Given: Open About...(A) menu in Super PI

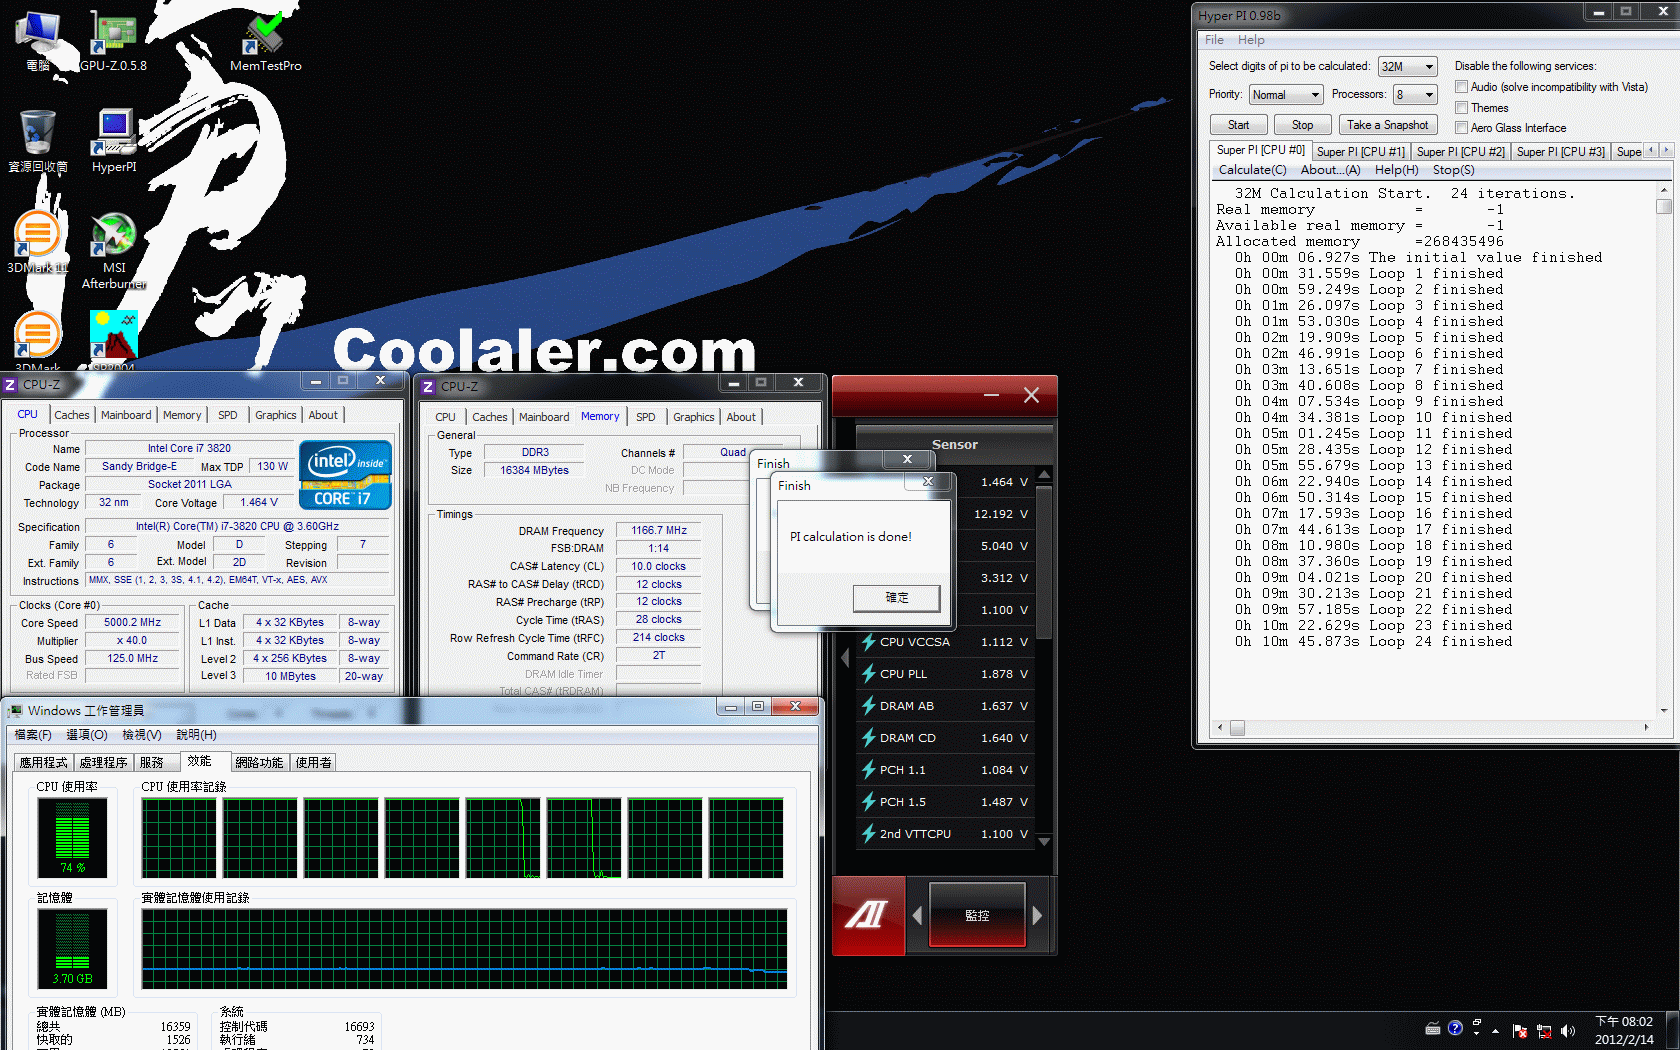Looking at the screenshot, I should [1330, 170].
